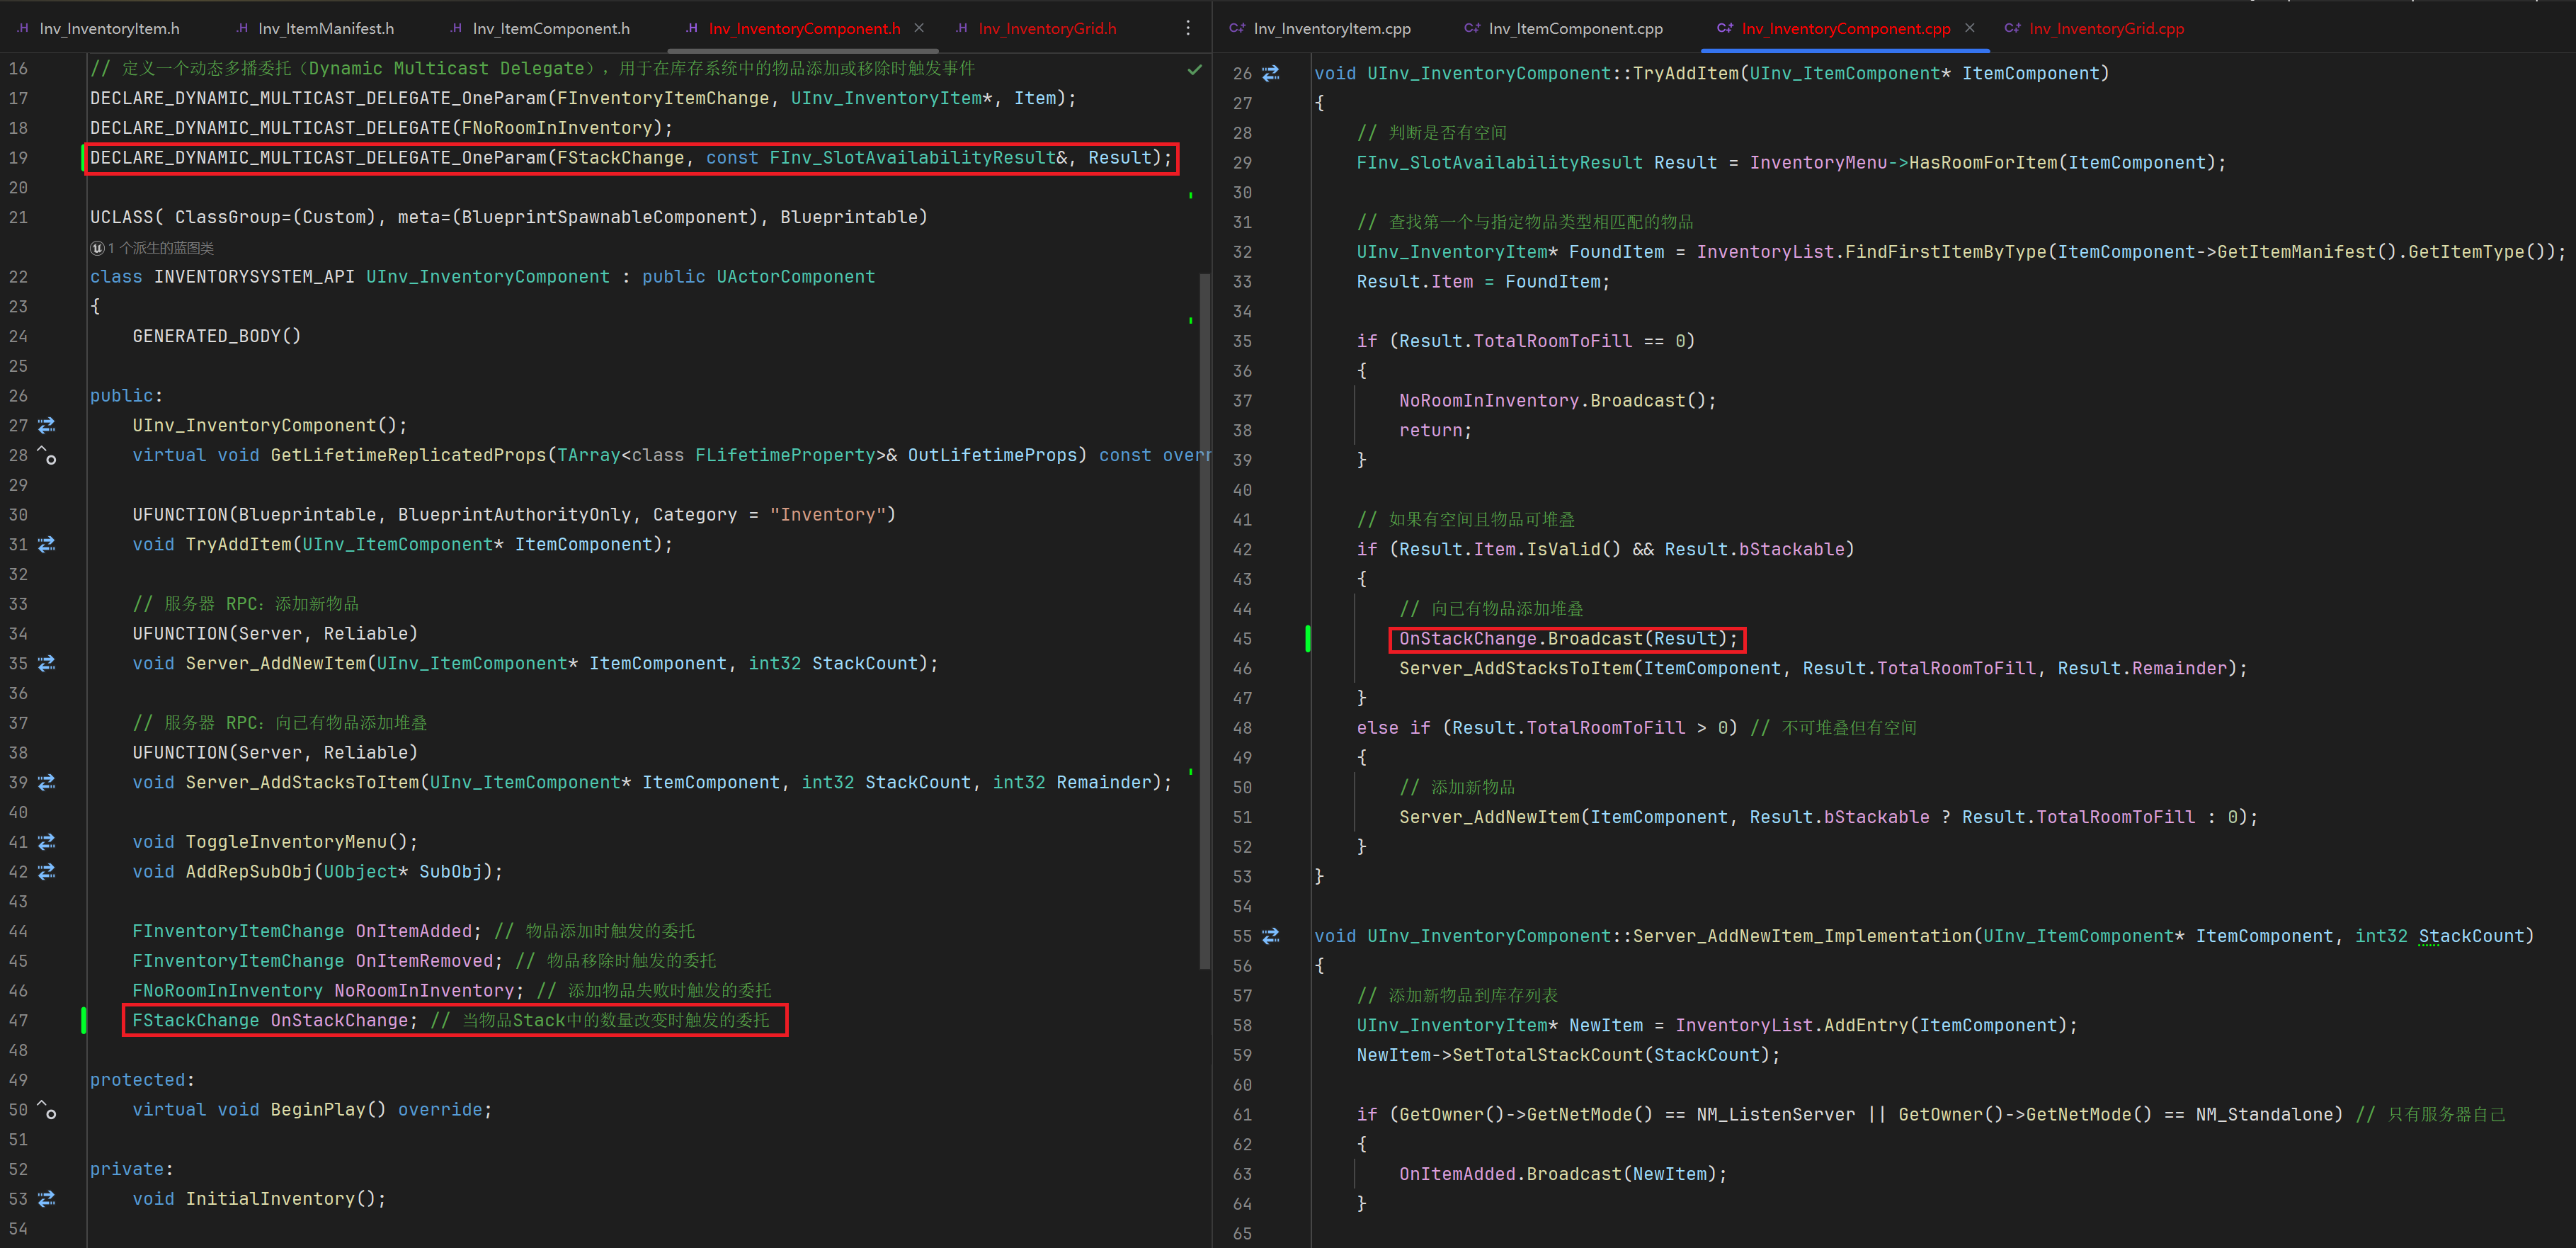The image size is (2576, 1248).
Task: Click gutter icon beside ToggleInventoryMenu line 41
Action: 47,842
